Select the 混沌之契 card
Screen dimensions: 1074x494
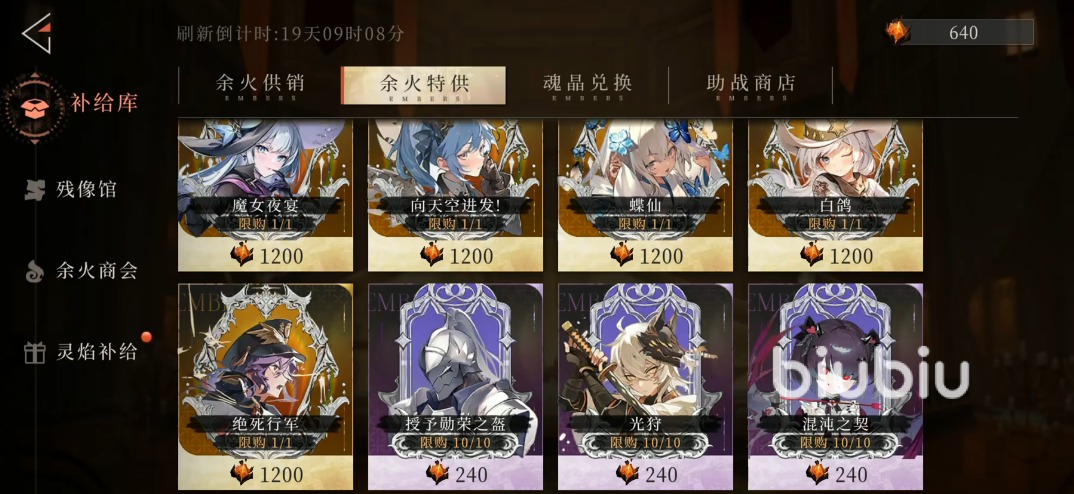coord(836,386)
